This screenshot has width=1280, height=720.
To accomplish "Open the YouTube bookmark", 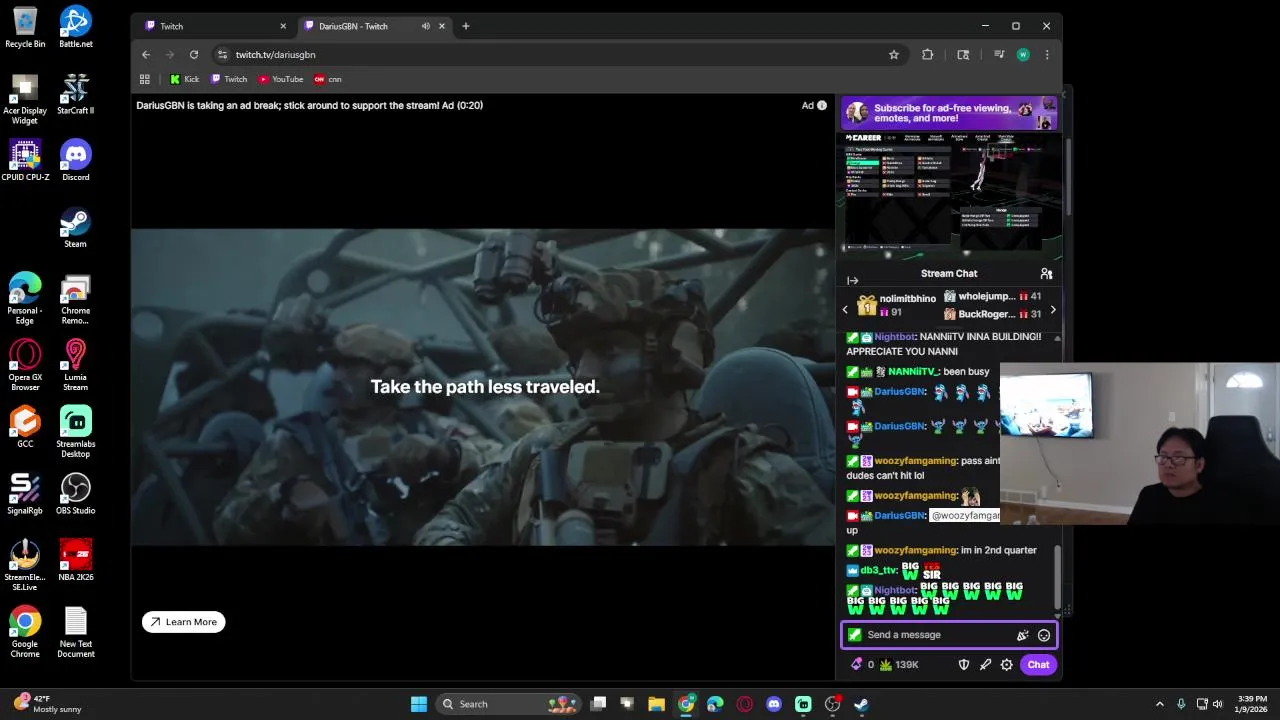I will [281, 79].
